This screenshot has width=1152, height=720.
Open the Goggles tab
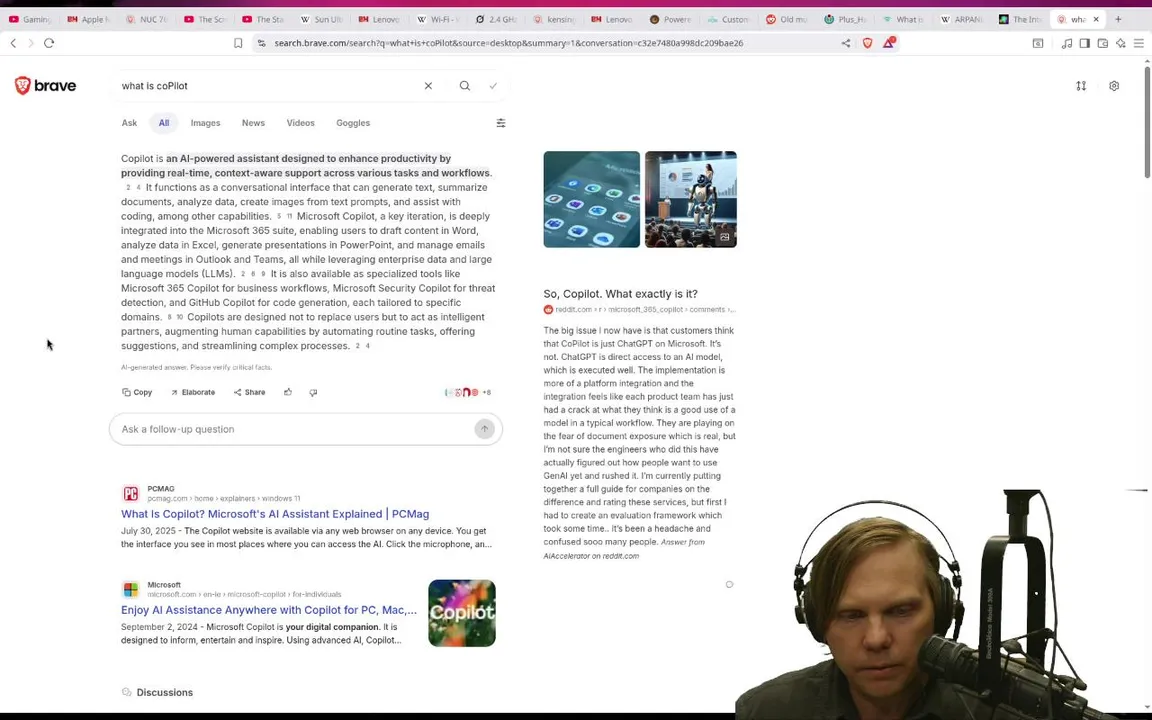click(x=353, y=123)
